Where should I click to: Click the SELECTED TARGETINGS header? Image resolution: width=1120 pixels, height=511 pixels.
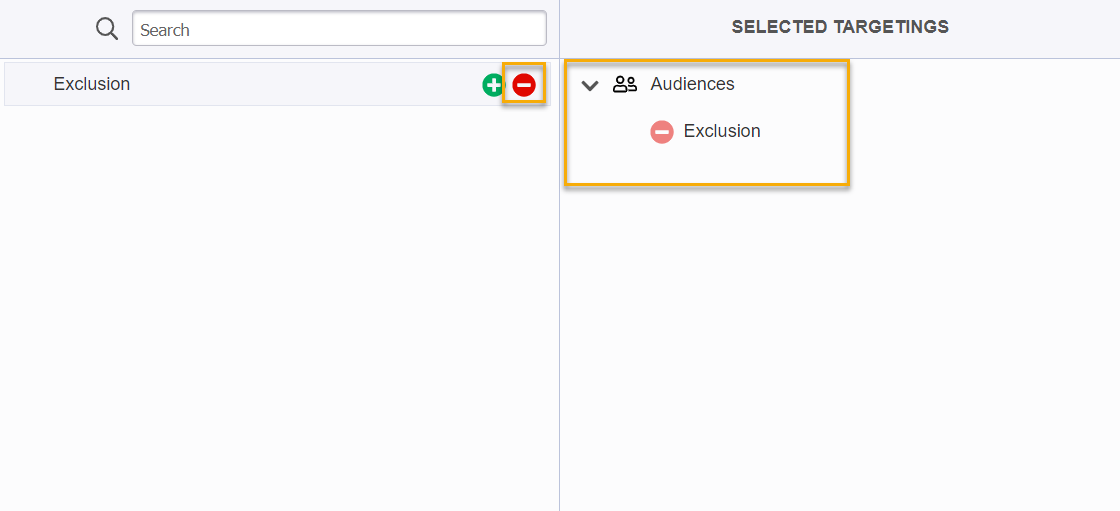tap(840, 28)
